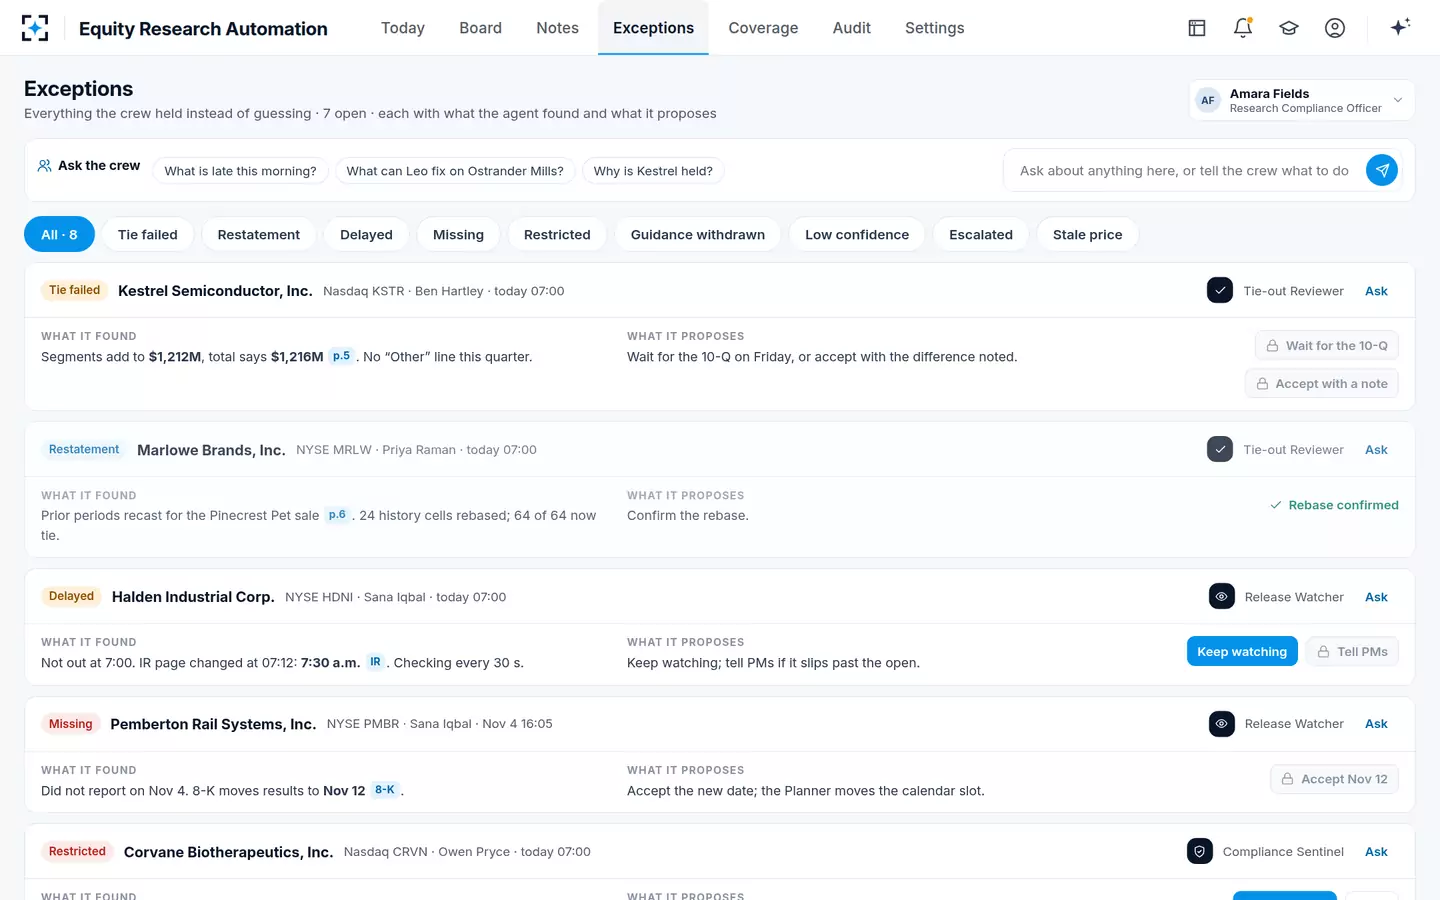Click the Equity Research Automation logo icon
Image resolution: width=1440 pixels, height=900 pixels.
point(35,28)
